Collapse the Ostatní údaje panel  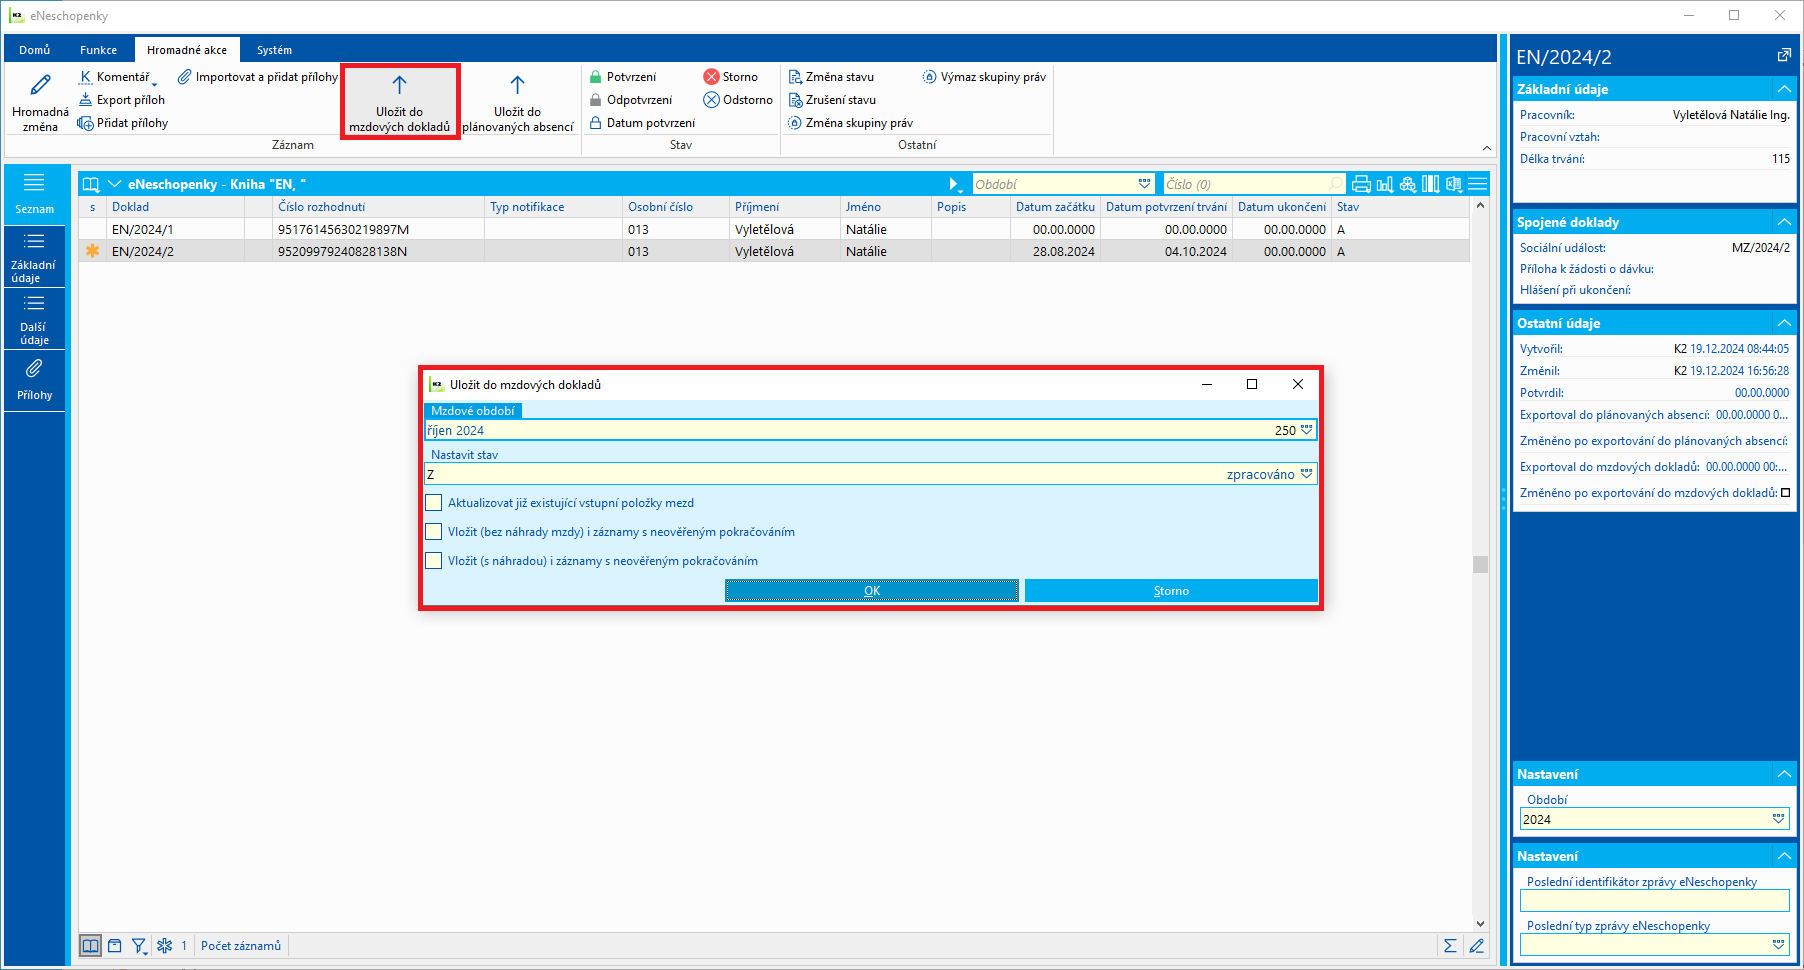(1784, 323)
